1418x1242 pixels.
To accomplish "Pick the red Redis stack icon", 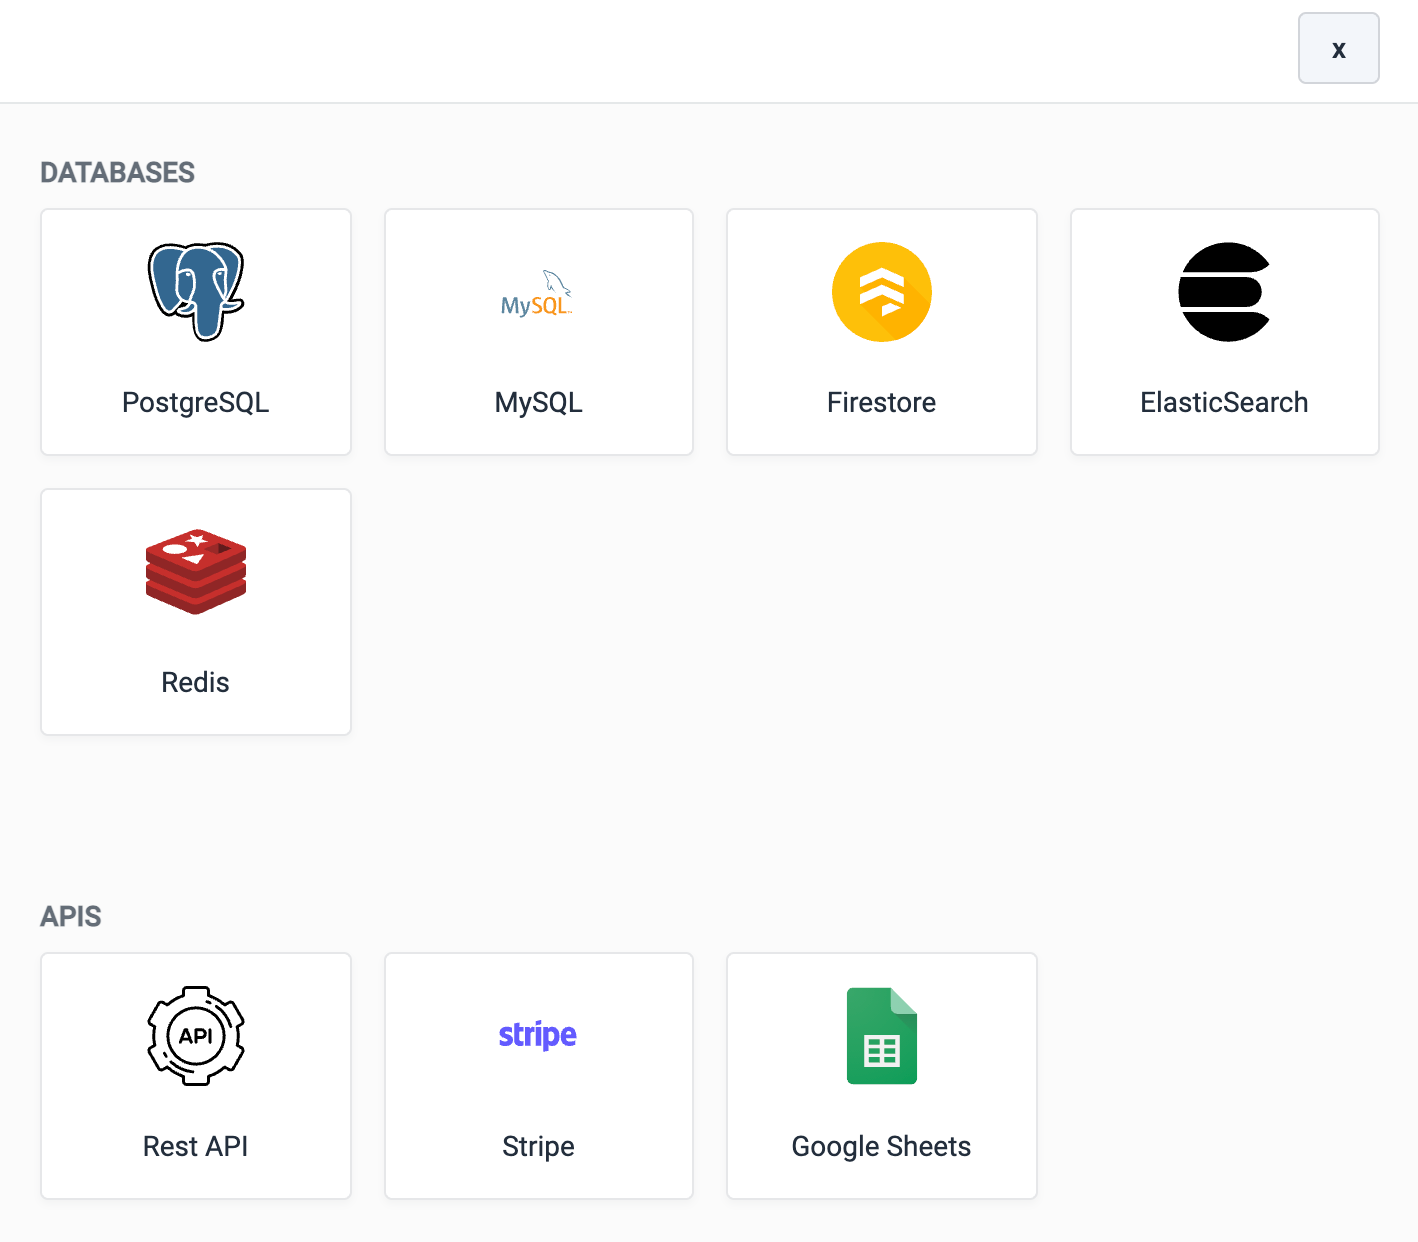I will 196,572.
